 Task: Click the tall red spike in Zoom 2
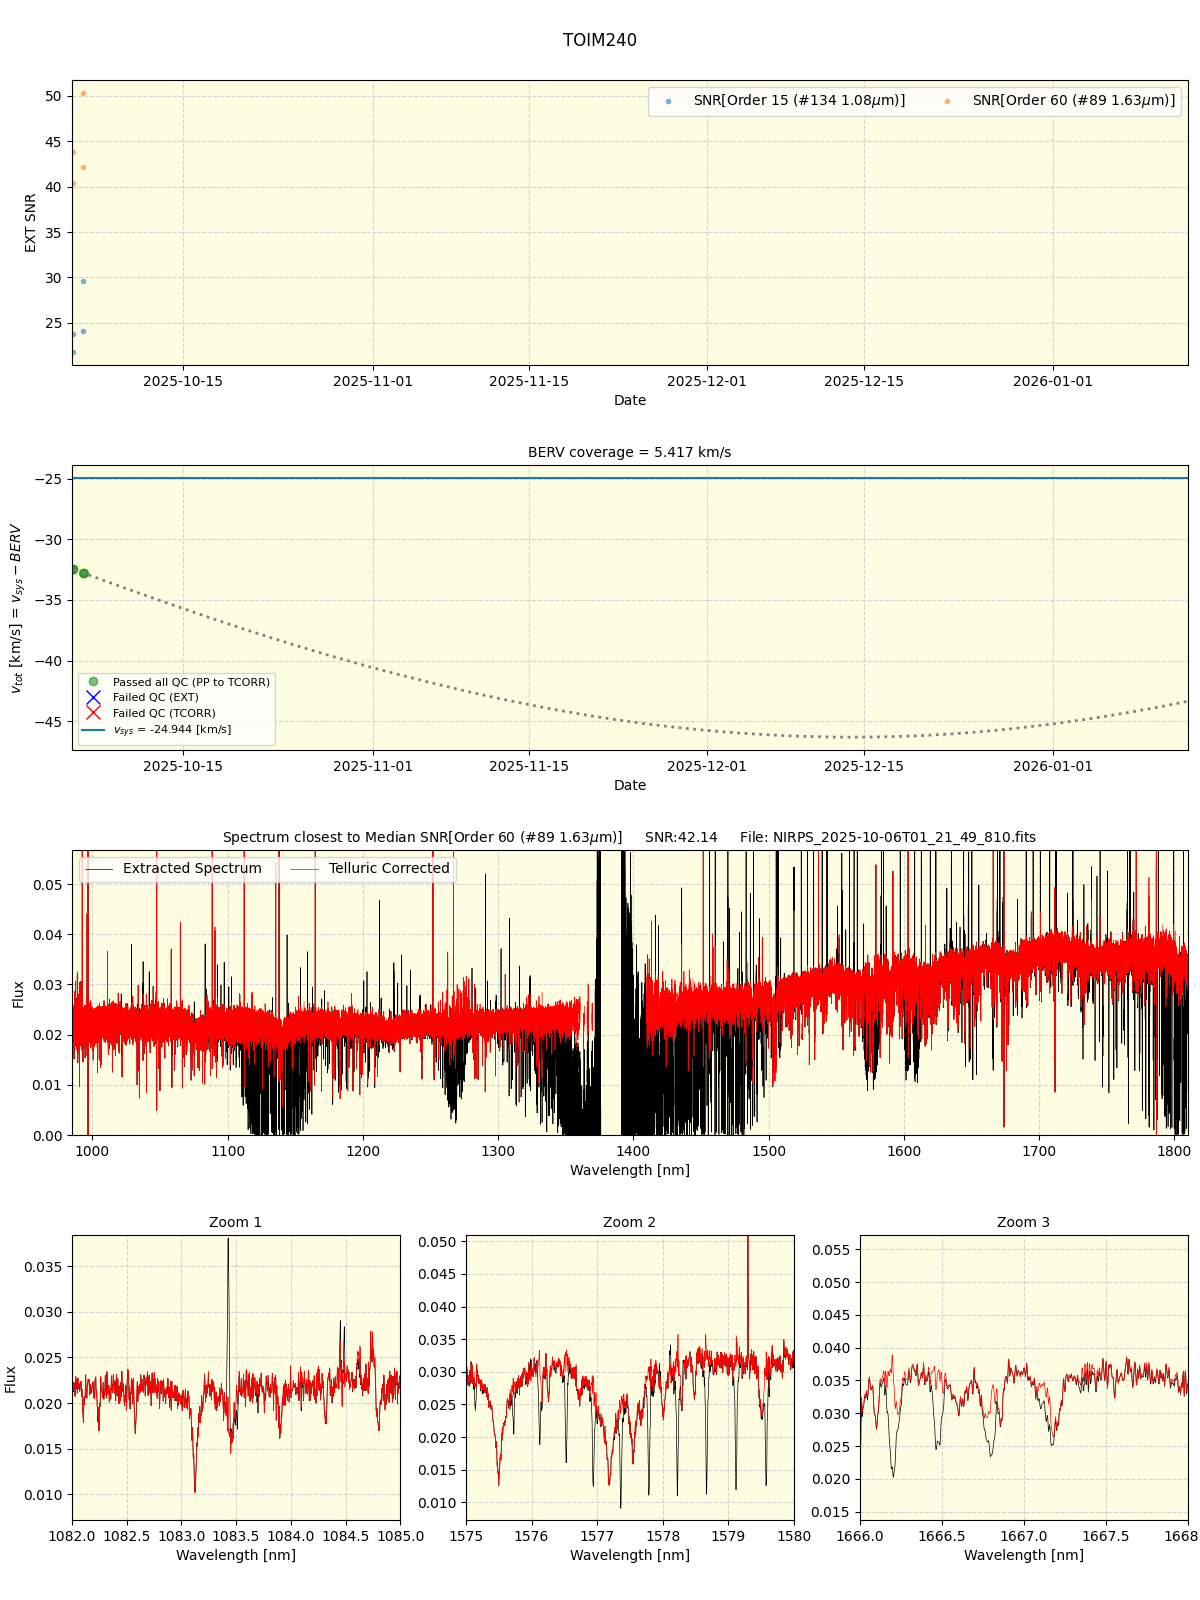click(748, 1270)
